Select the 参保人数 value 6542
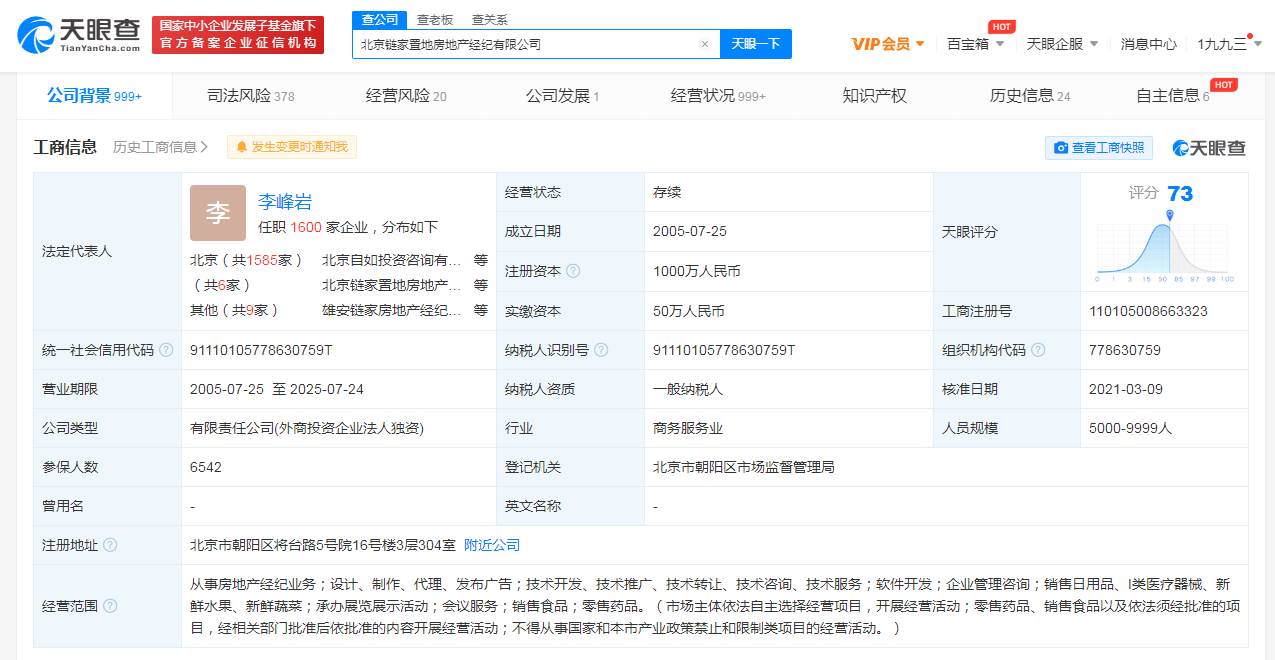 206,467
